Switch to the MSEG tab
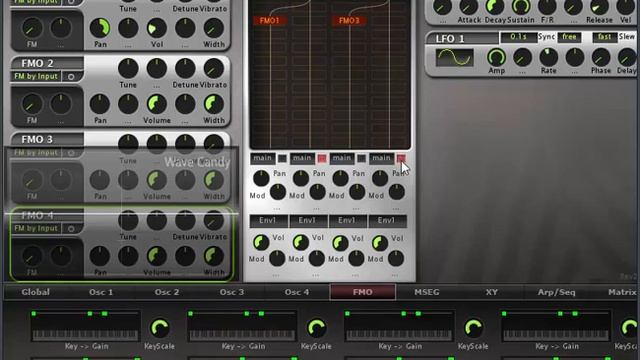The image size is (640, 360). coord(427,292)
